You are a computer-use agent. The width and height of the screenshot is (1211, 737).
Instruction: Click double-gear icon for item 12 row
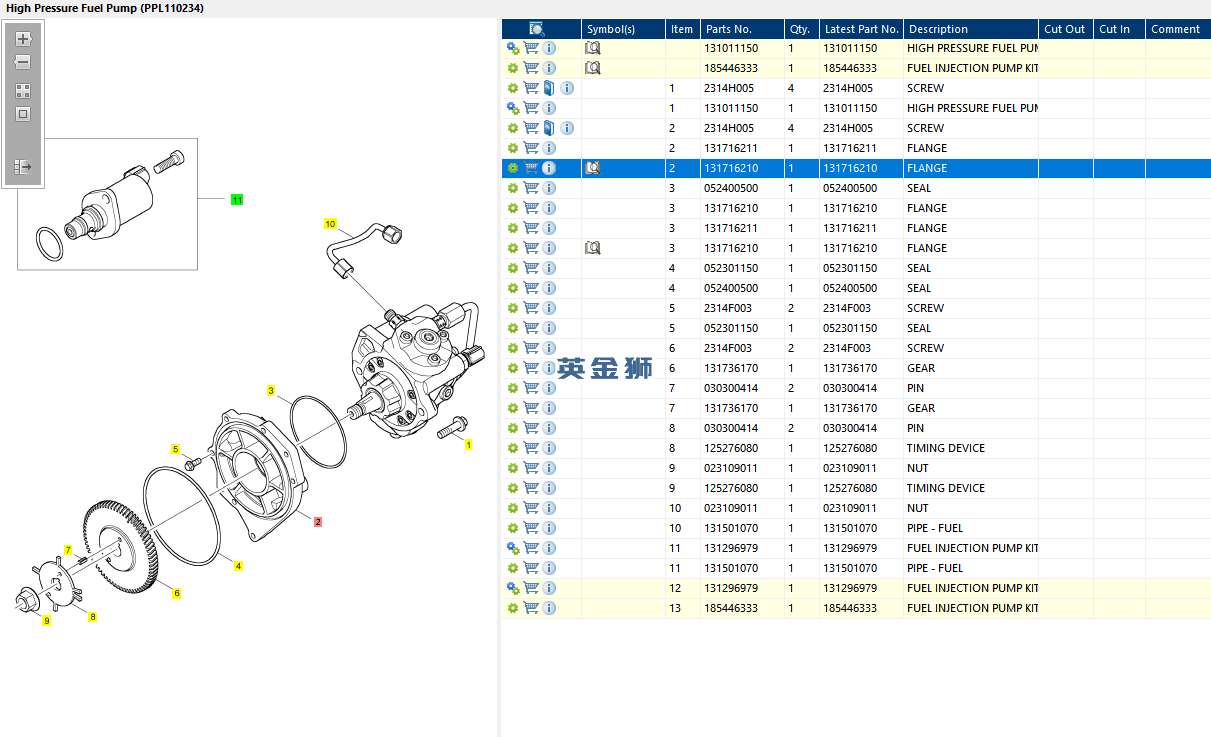[x=513, y=588]
